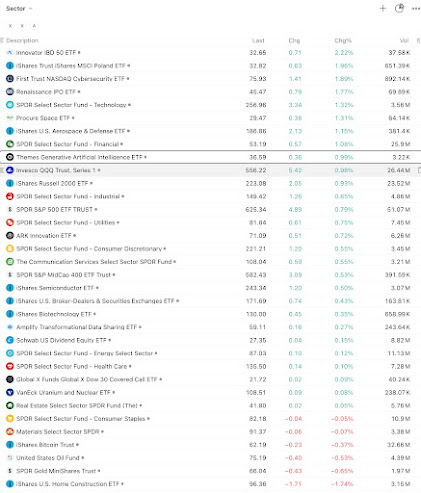421x493 pixels.
Task: Select 'iShares U.S. Home Construction ETF'
Action: click(x=68, y=484)
